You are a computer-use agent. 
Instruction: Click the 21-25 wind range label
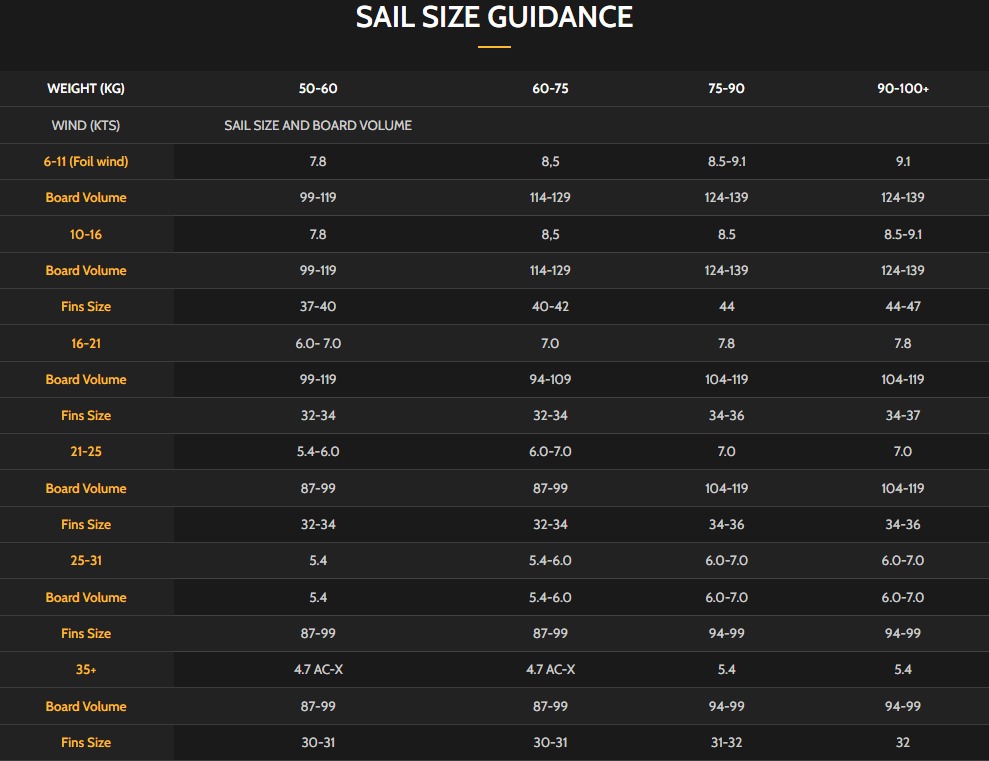pos(86,452)
